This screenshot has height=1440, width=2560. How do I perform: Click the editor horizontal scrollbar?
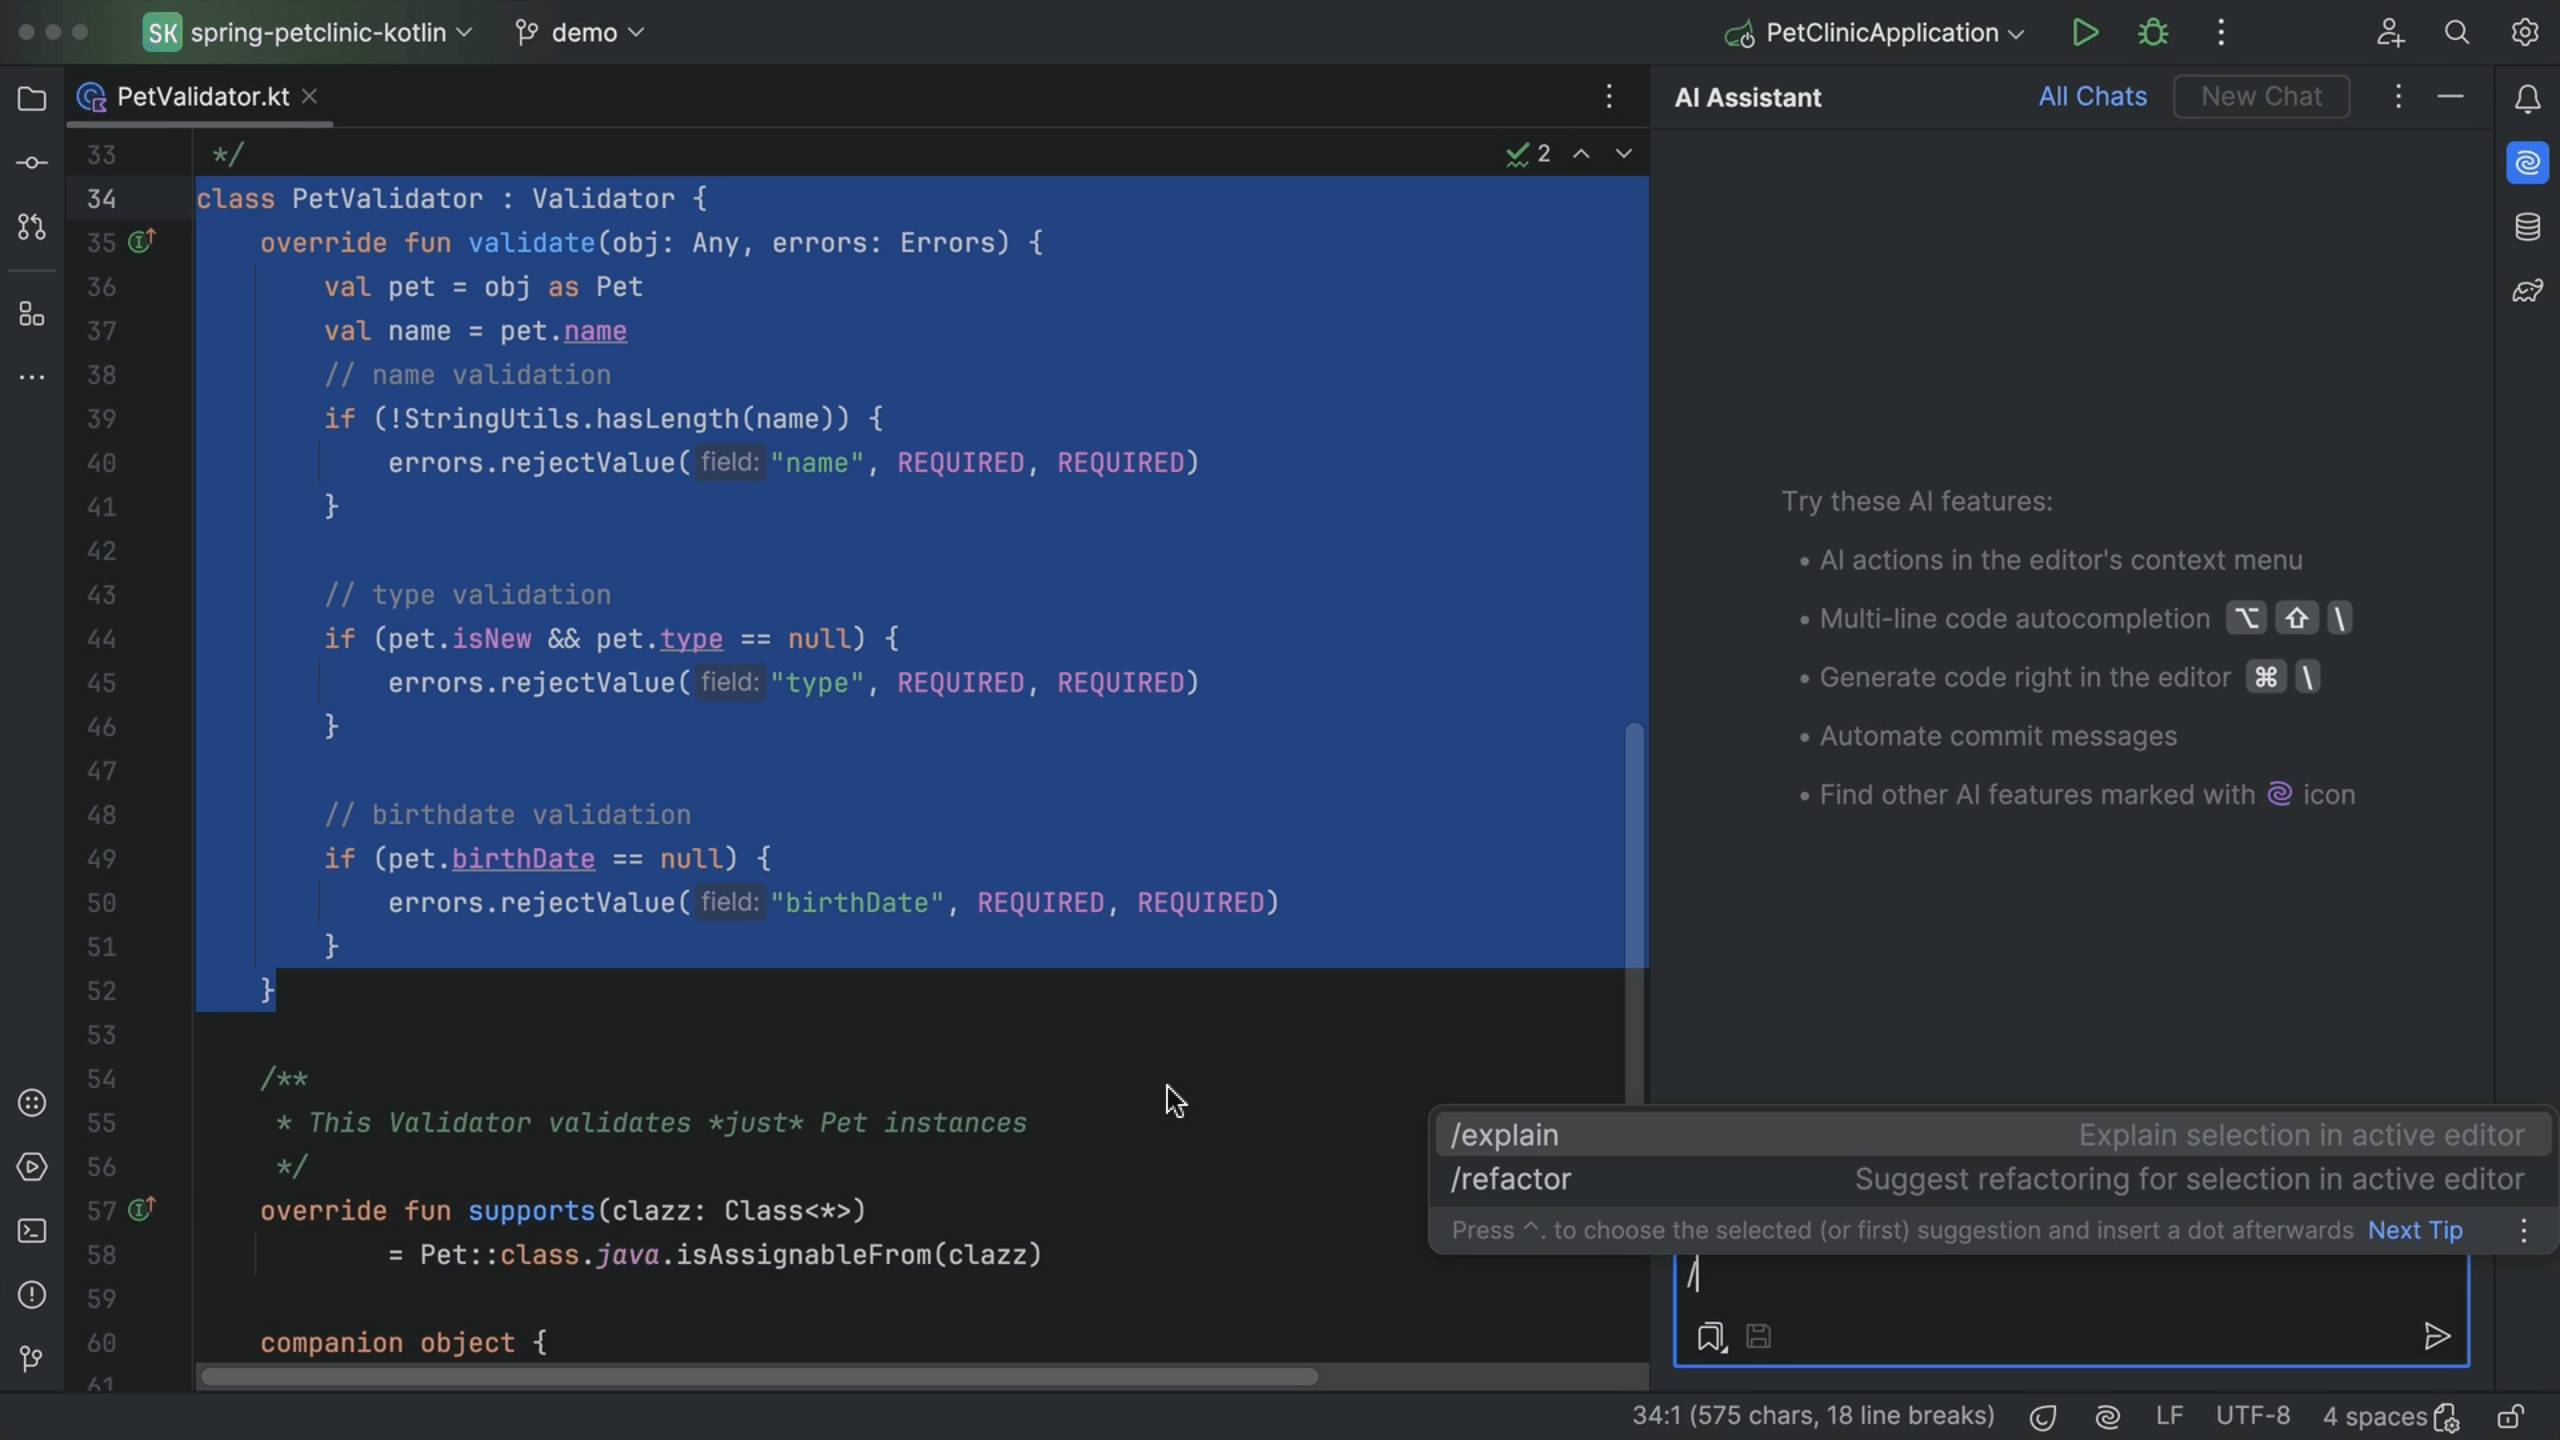click(x=760, y=1377)
